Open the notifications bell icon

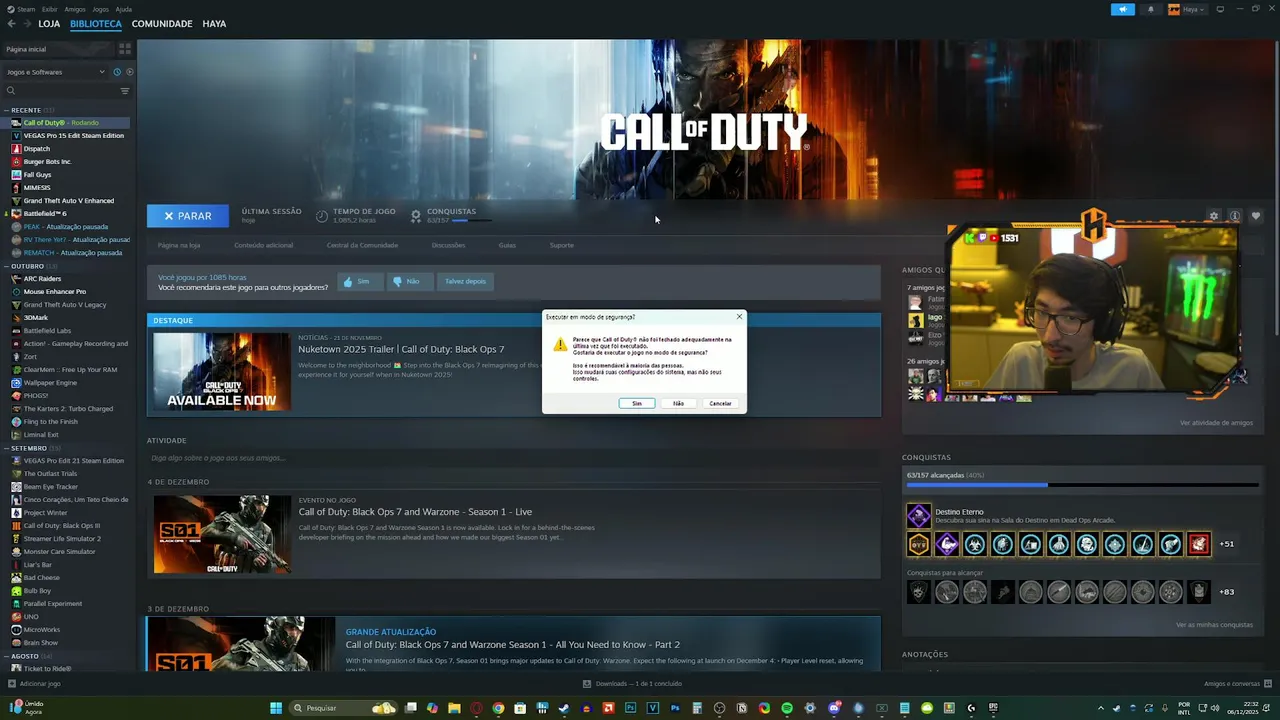pos(1150,9)
